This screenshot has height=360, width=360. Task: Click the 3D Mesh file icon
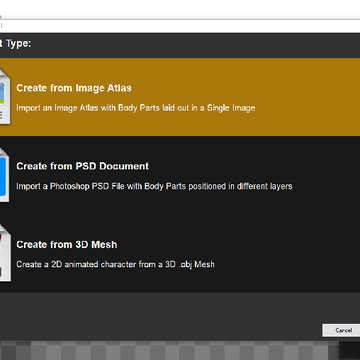point(5,253)
